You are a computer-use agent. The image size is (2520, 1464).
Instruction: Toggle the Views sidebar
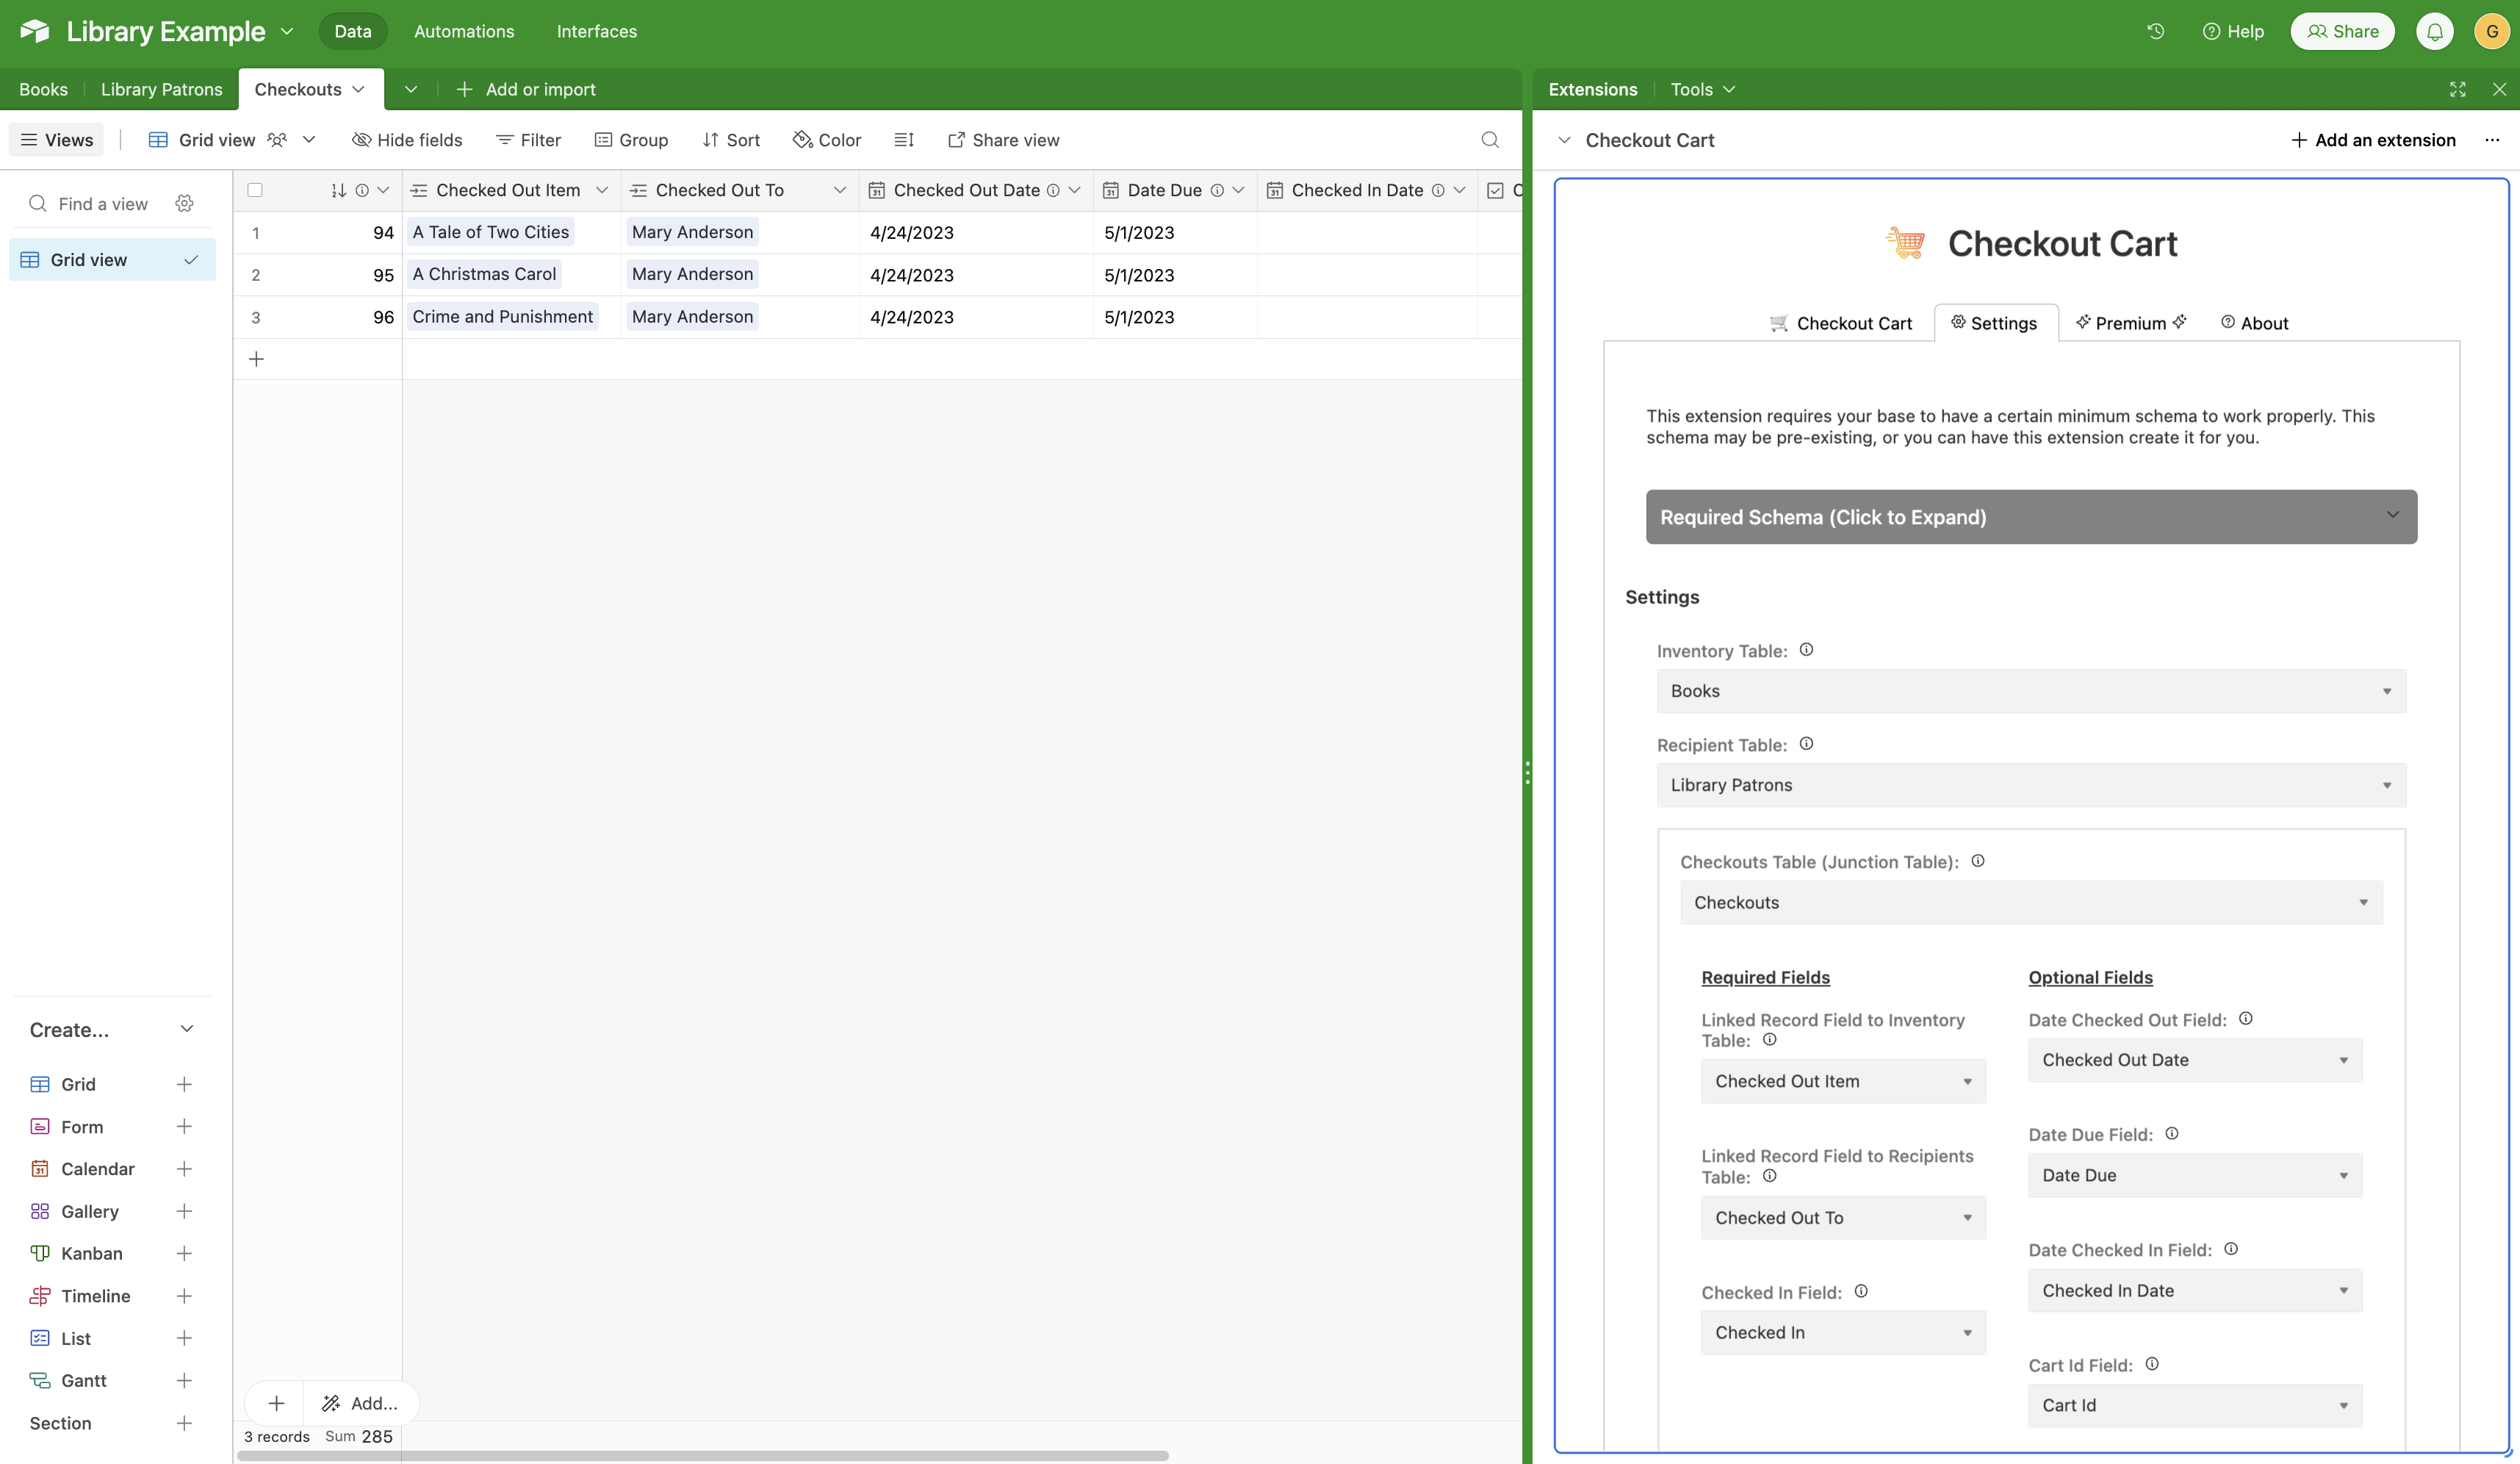point(57,140)
